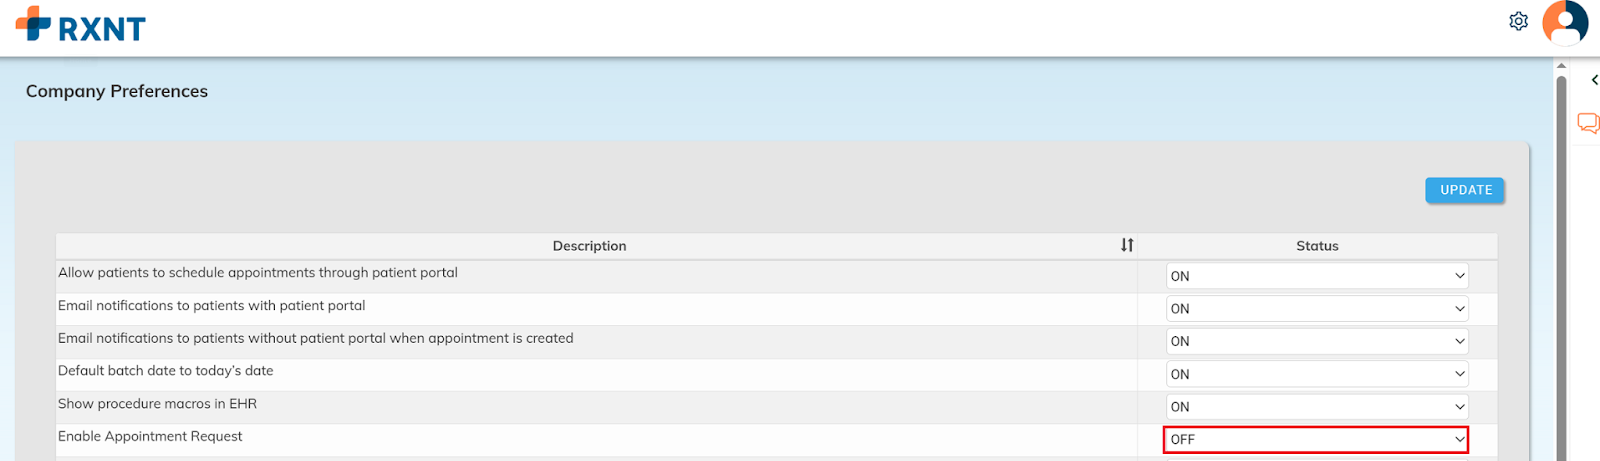The width and height of the screenshot is (1600, 461).
Task: Open the user profile avatar
Action: tap(1565, 23)
